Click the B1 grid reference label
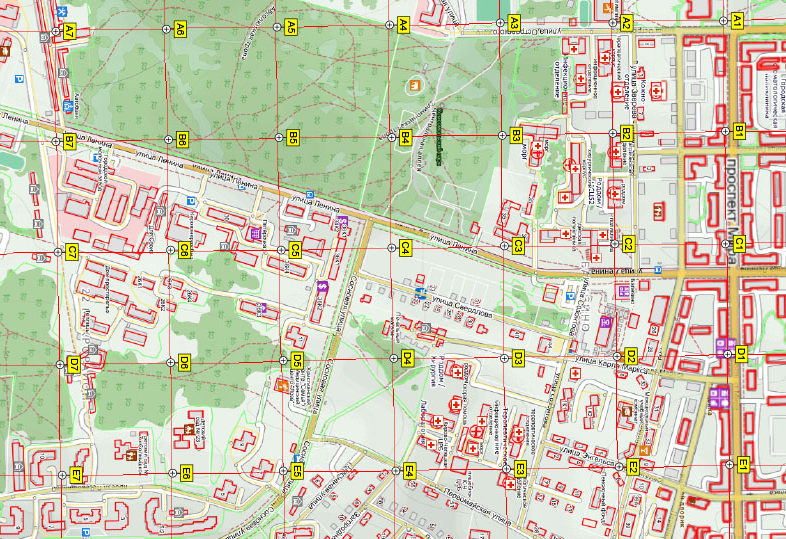The width and height of the screenshot is (786, 539). pos(739,131)
